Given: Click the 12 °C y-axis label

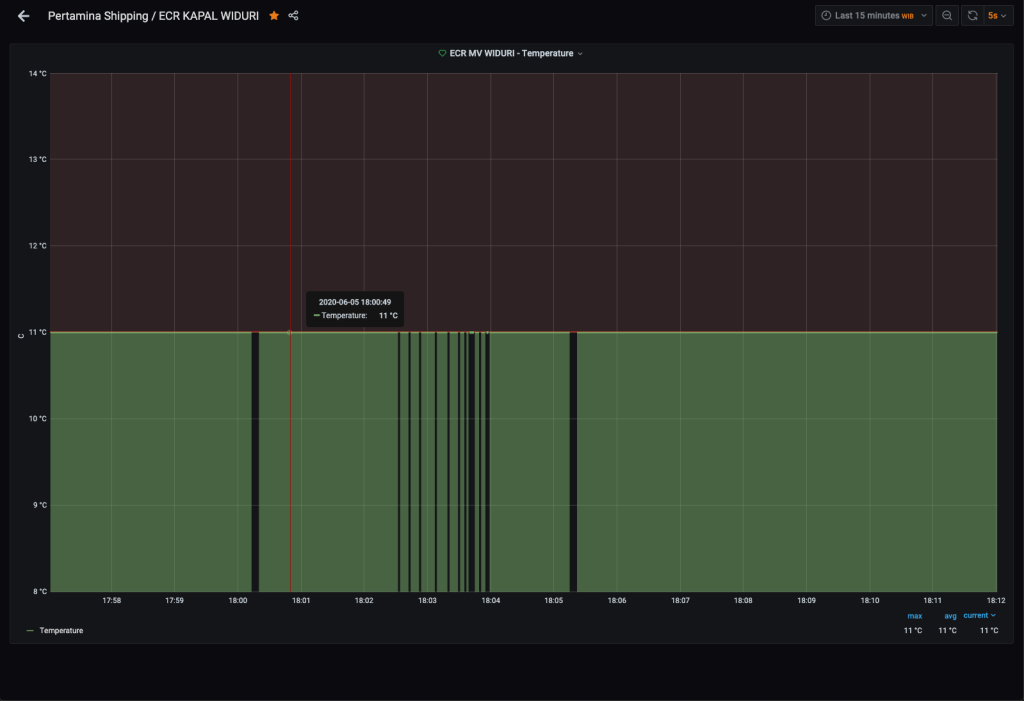Looking at the screenshot, I should (38, 246).
